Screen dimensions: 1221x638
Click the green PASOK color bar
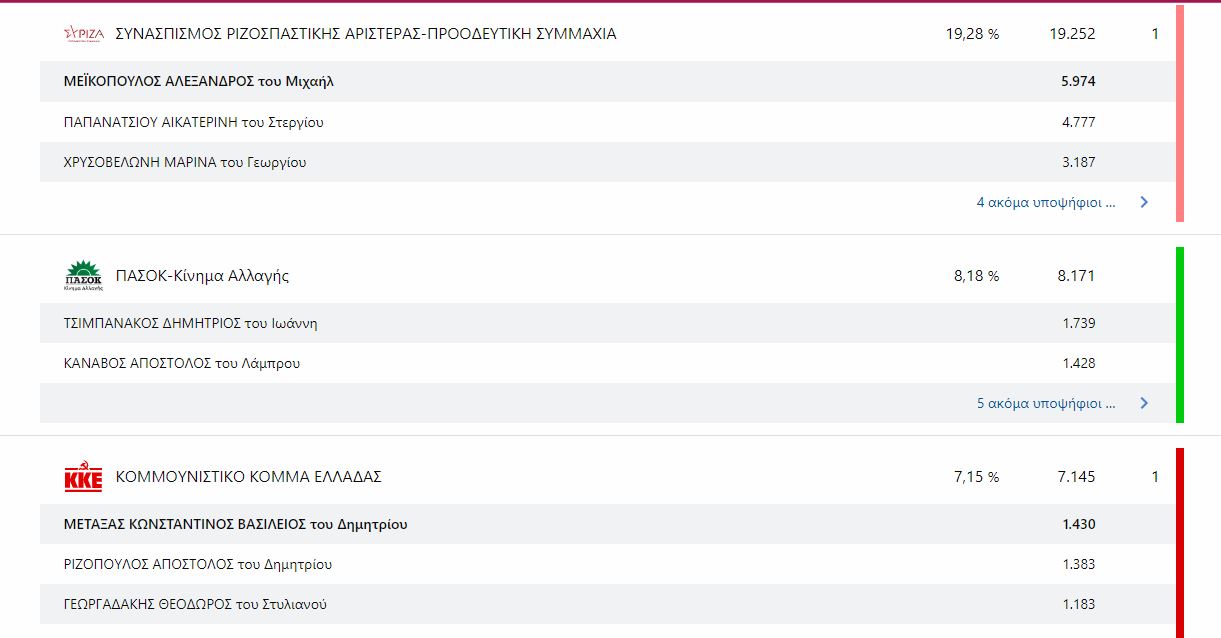pos(1180,335)
